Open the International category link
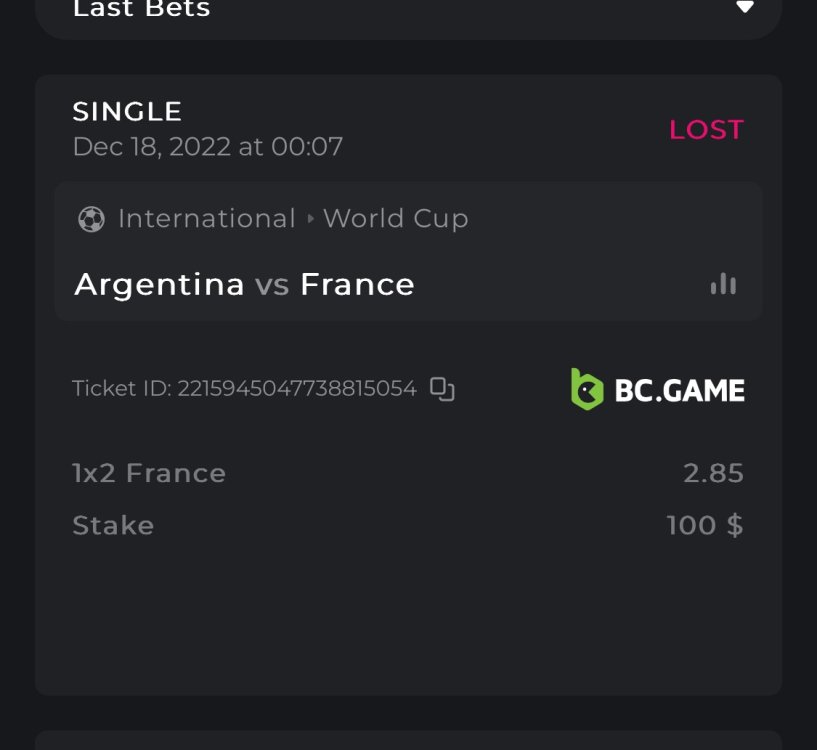817x750 pixels. [206, 219]
